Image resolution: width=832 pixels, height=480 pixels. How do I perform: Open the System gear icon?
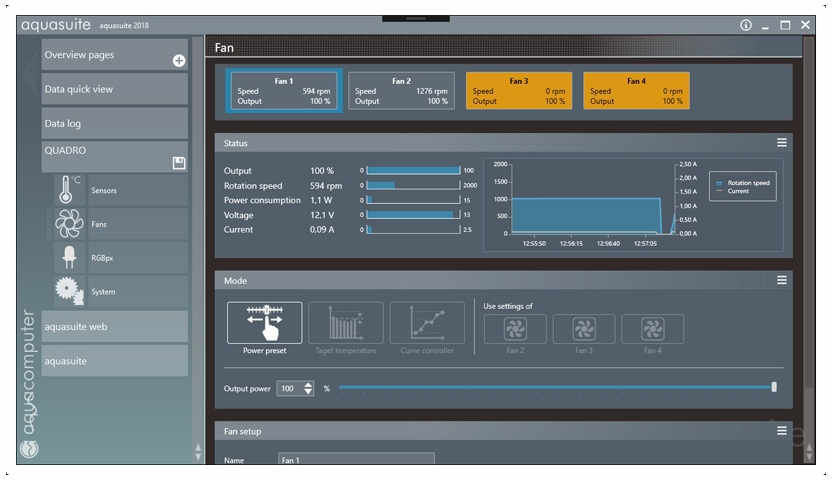pos(69,291)
